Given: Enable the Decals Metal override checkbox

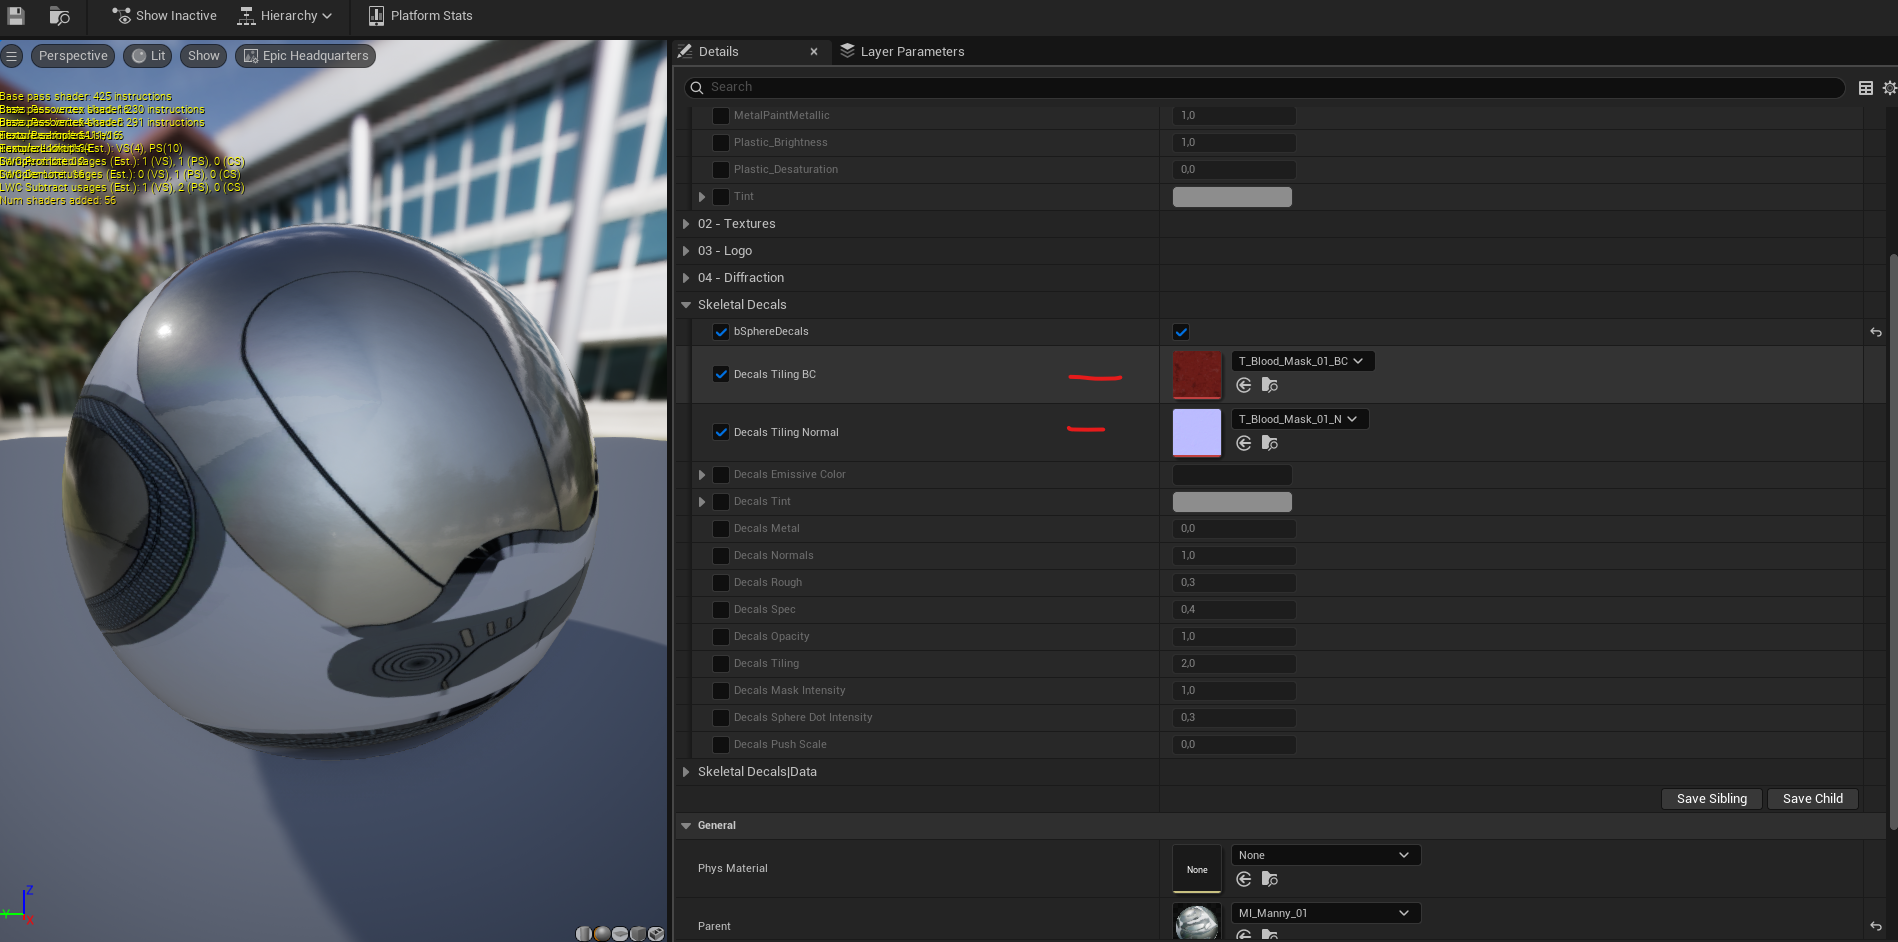Looking at the screenshot, I should tap(721, 529).
